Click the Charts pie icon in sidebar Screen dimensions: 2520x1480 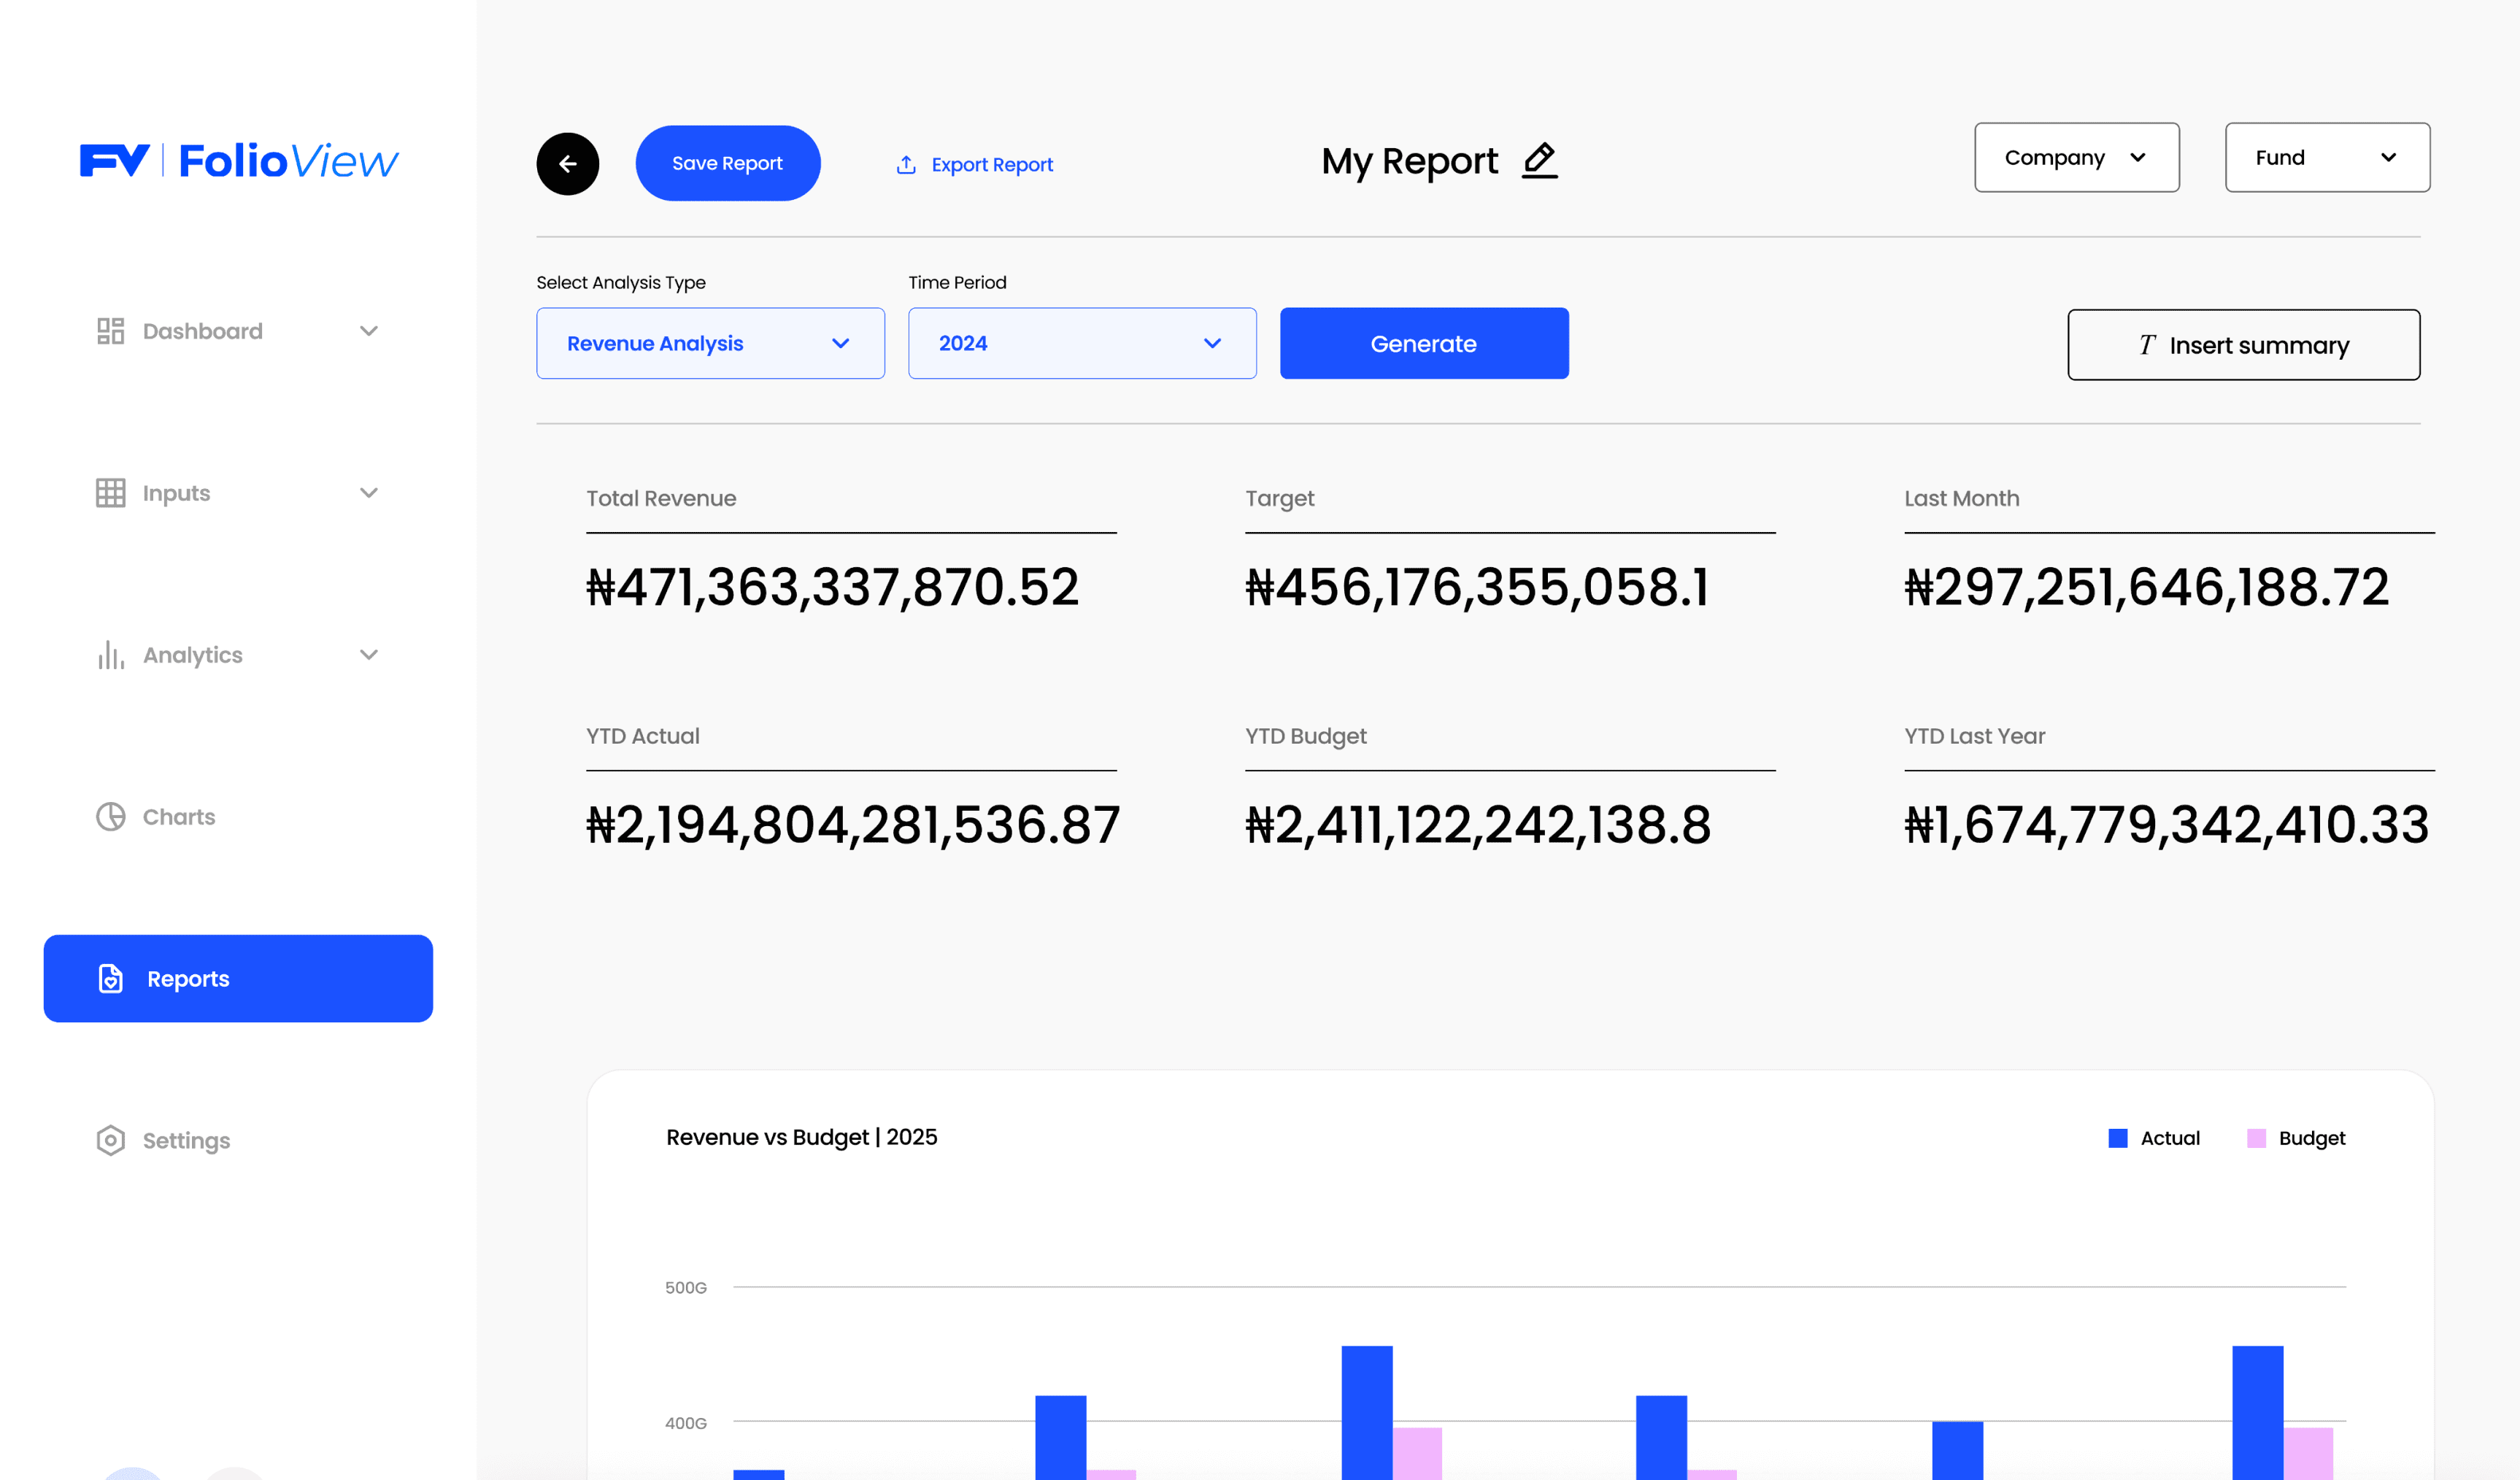coord(110,817)
